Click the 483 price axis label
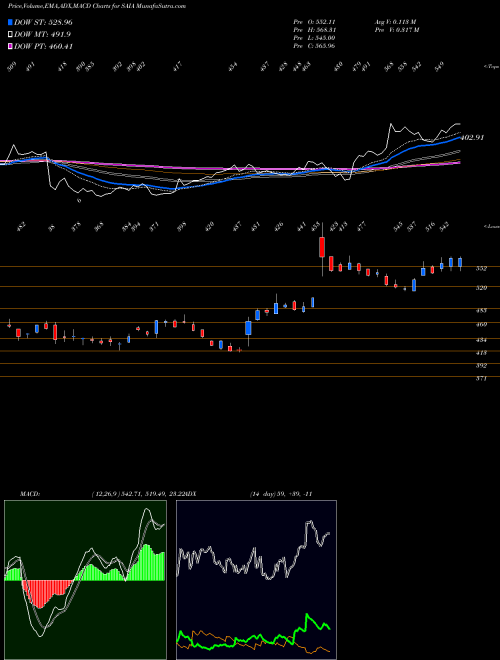Viewport: 500px width, 660px height. 481,310
